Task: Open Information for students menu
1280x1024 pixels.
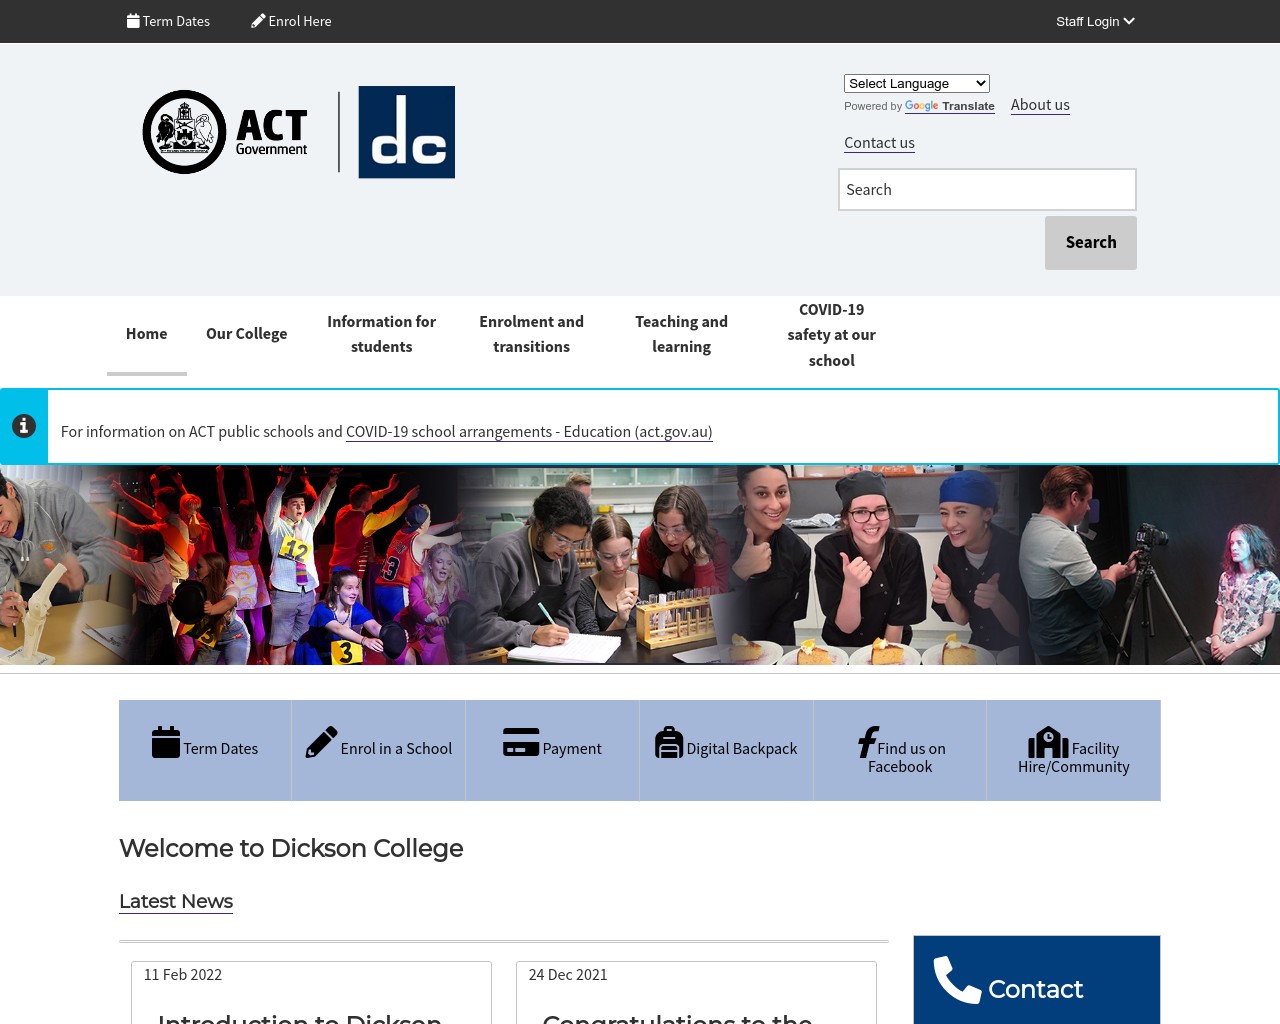Action: (381, 334)
